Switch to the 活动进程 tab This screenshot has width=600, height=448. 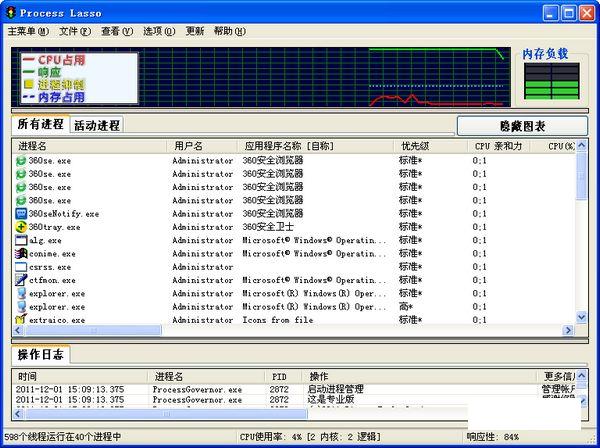97,126
